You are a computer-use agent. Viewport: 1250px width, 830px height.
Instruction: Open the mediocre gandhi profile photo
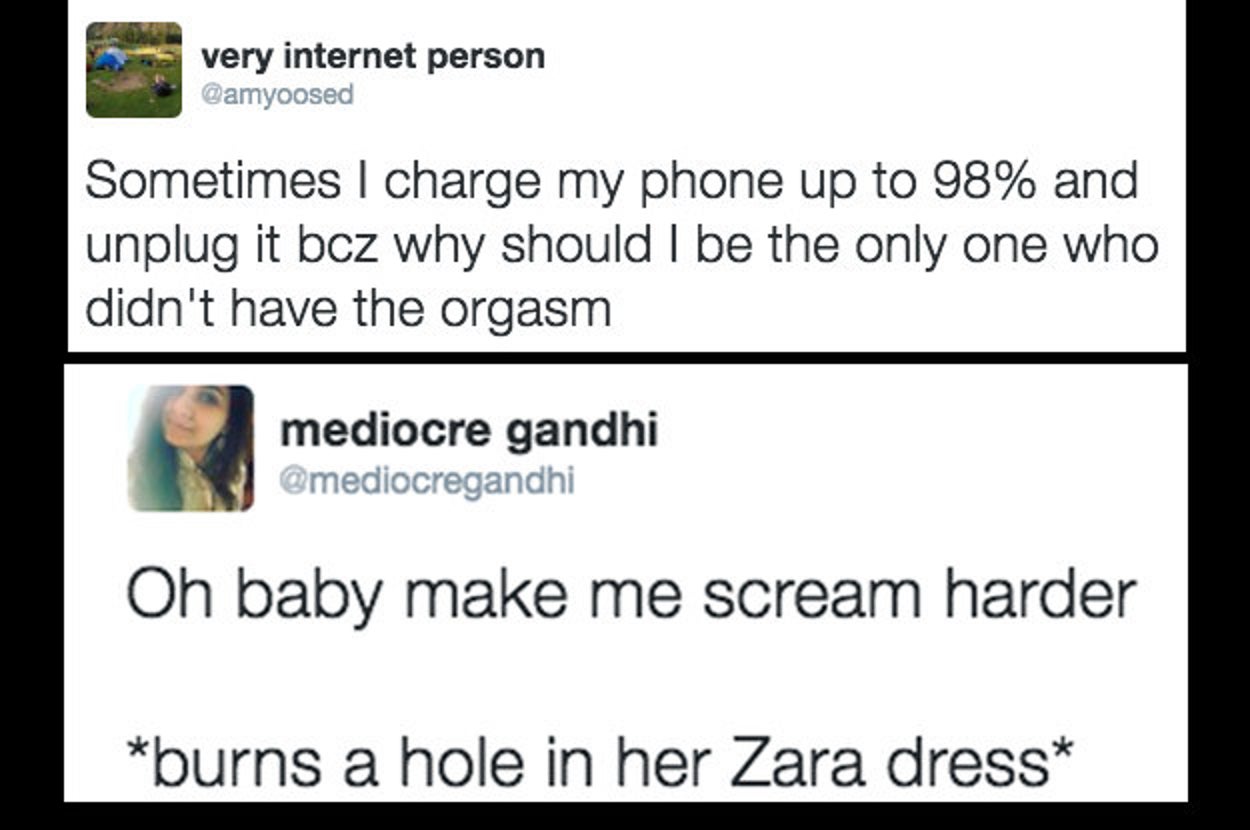pyautogui.click(x=191, y=448)
